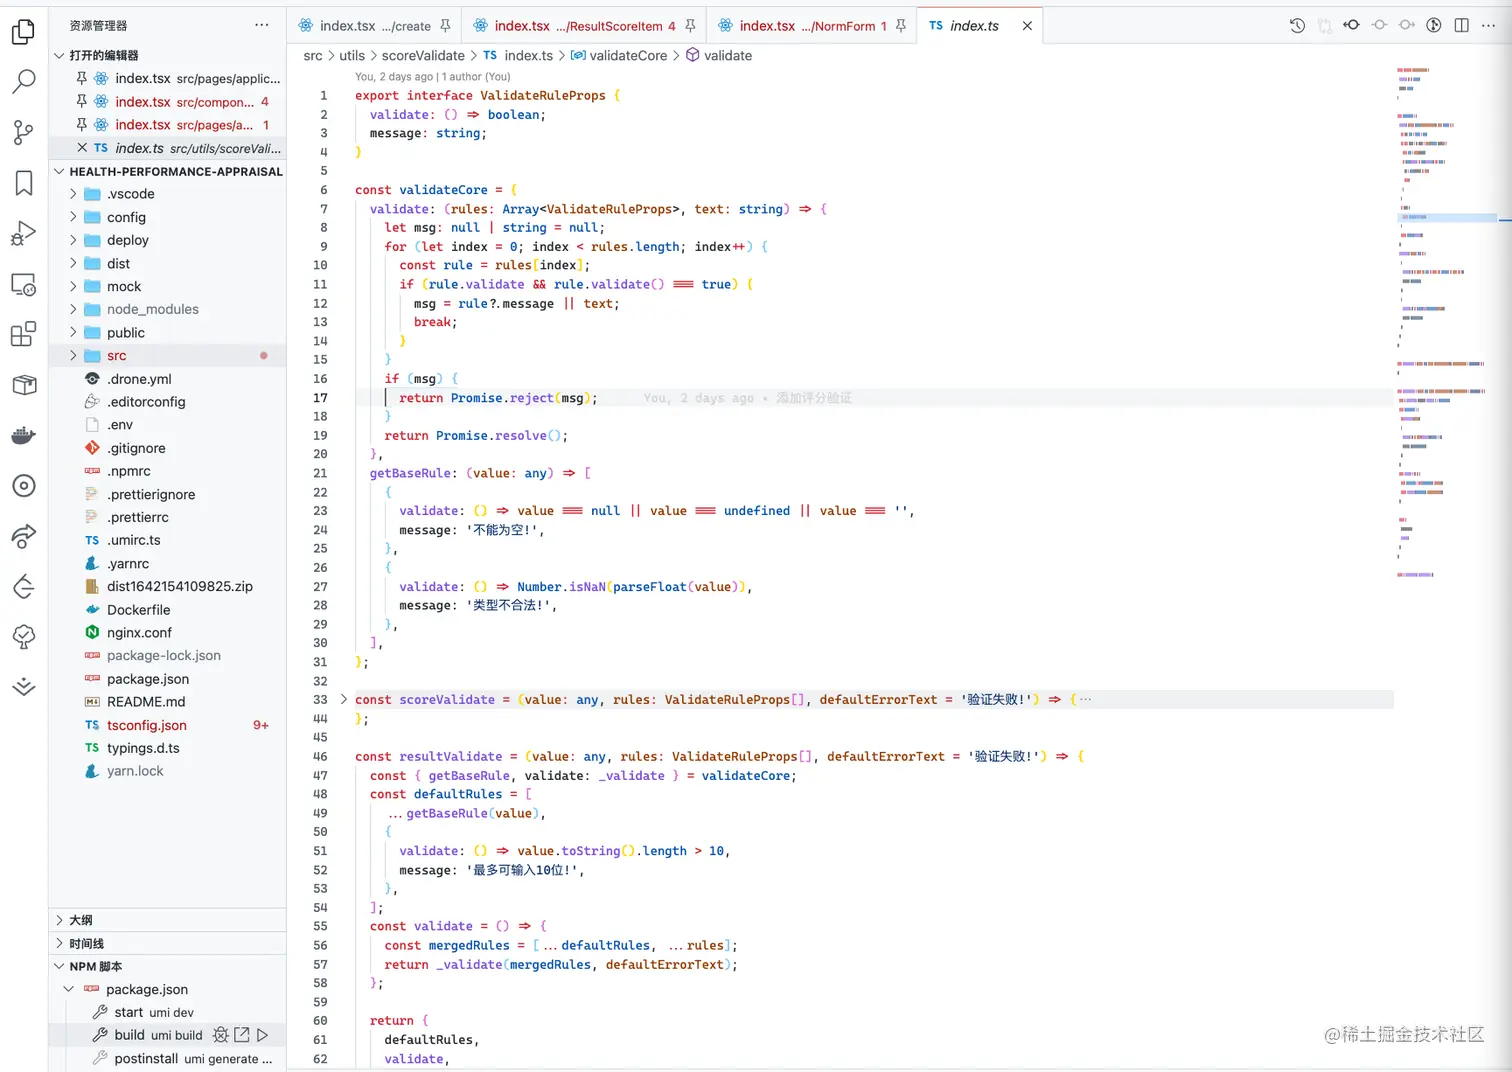Show file history with clock icon
The height and width of the screenshot is (1072, 1512).
pos(1297,26)
